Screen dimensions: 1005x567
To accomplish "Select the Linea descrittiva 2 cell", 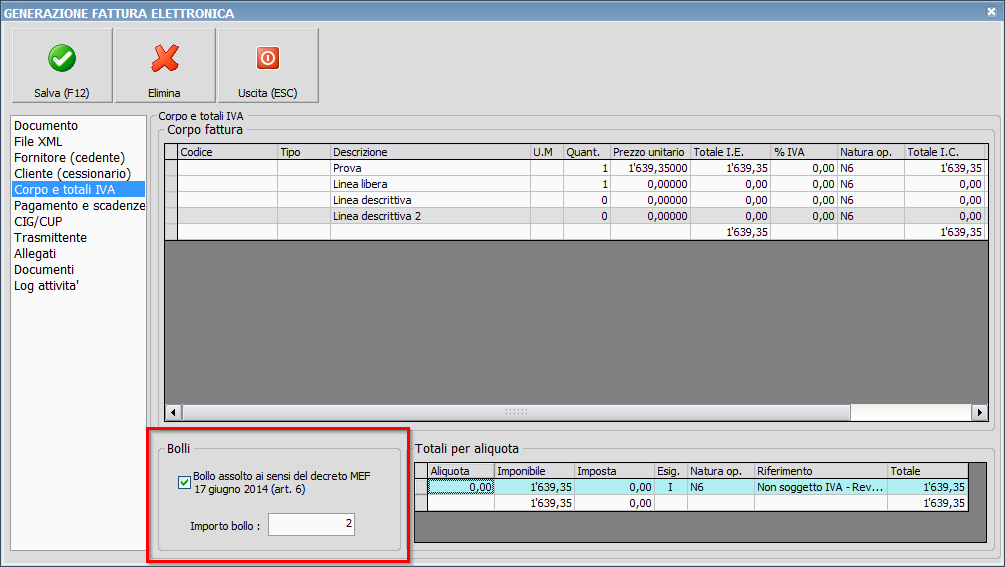I will tap(430, 216).
